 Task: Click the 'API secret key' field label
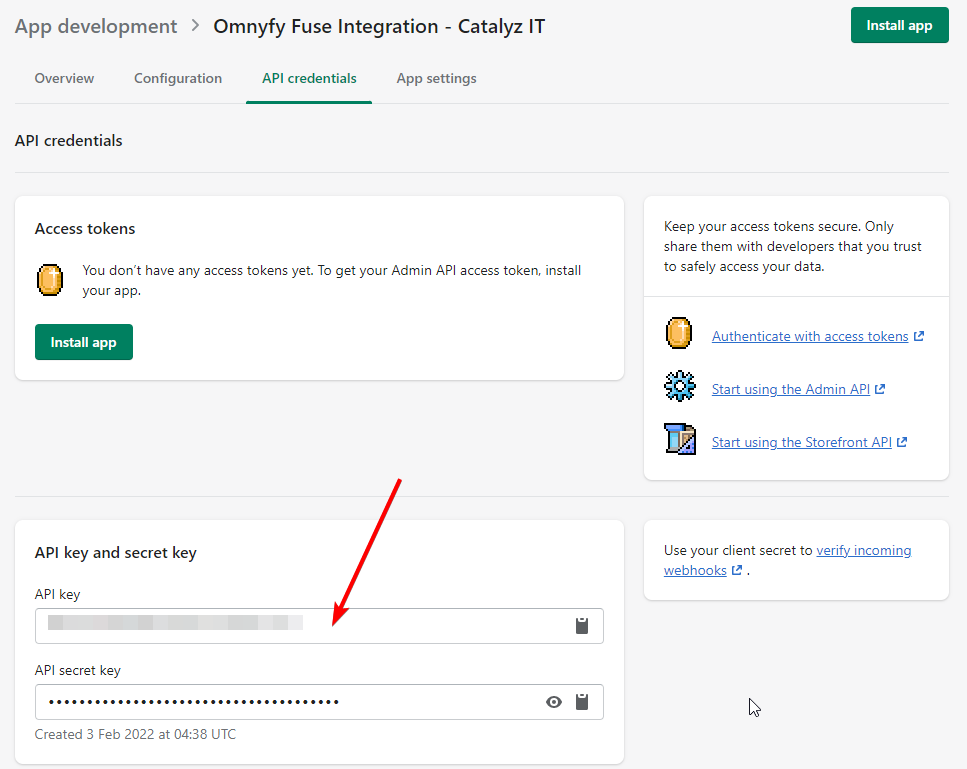[x=78, y=670]
